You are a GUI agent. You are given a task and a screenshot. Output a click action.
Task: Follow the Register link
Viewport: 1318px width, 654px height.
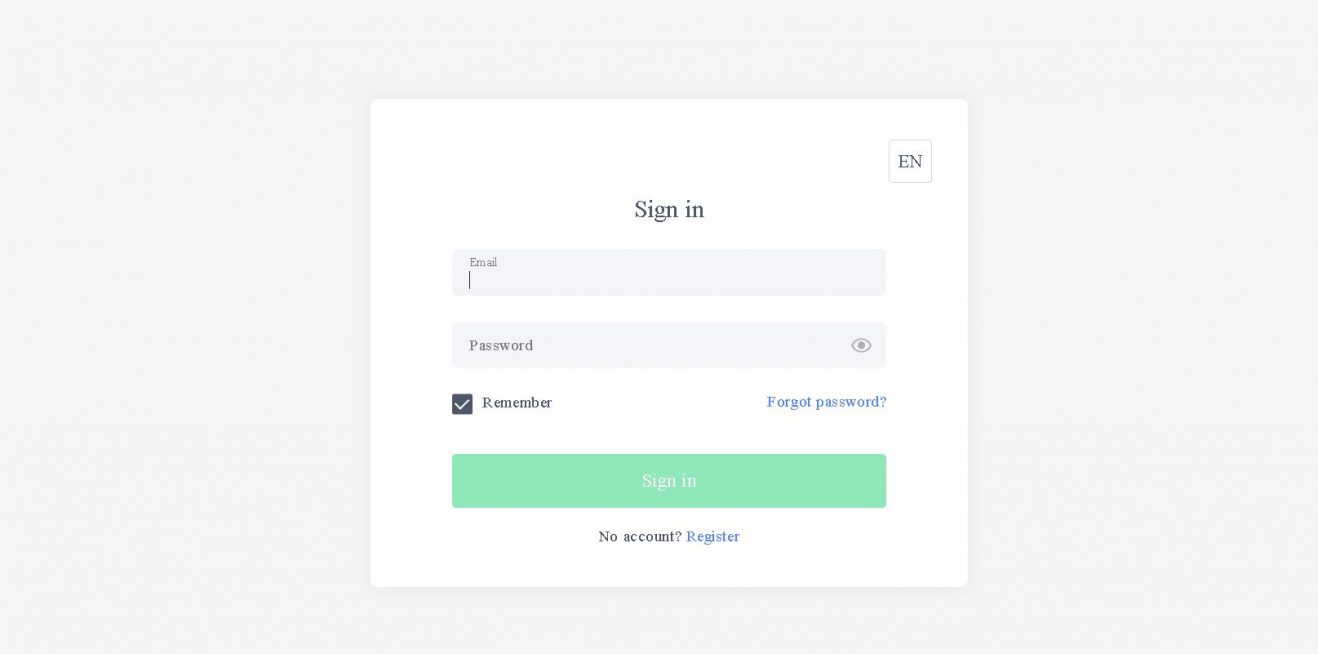pos(713,537)
